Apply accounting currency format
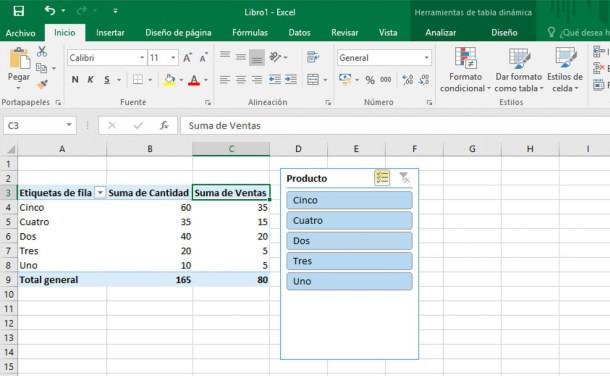Screen dimensions: 610x376 (345, 79)
